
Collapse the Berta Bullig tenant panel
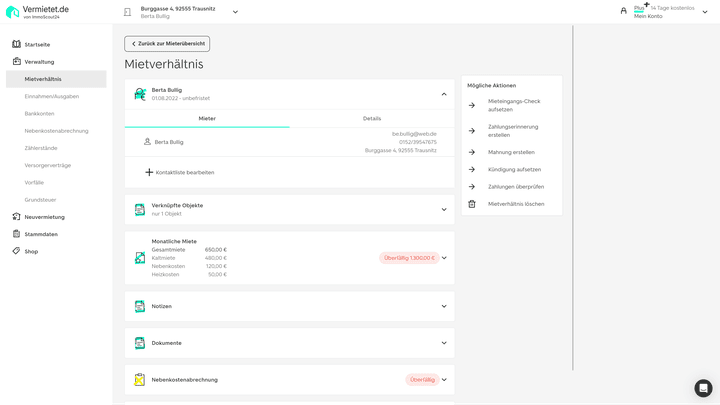444,94
